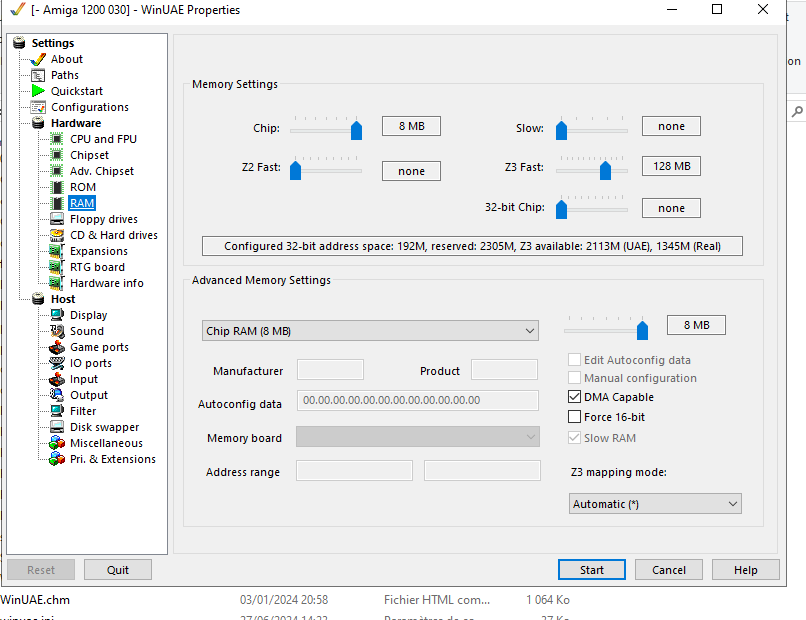
Task: Click the second Address range field
Action: [x=482, y=470]
